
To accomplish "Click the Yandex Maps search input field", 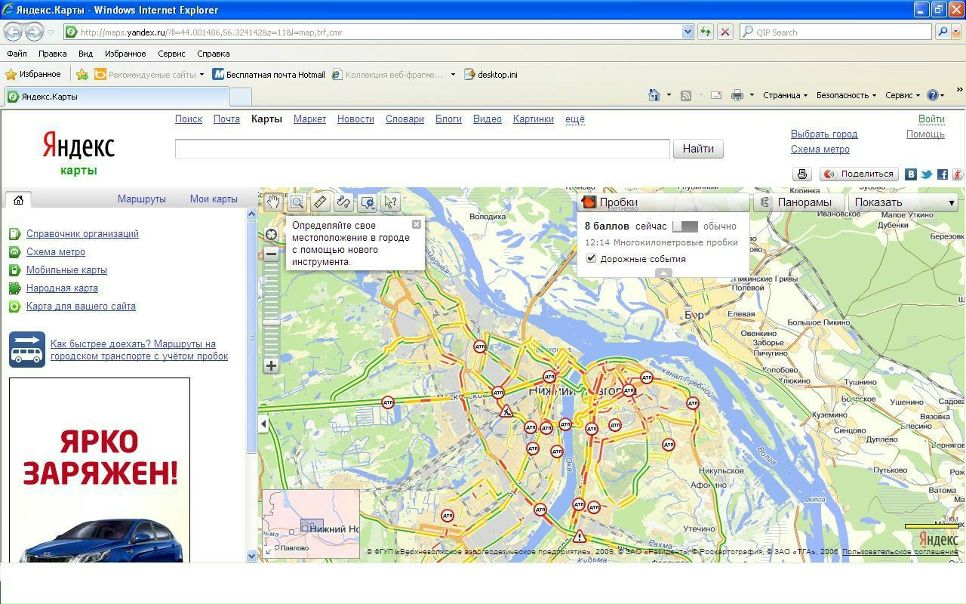I will (x=421, y=149).
